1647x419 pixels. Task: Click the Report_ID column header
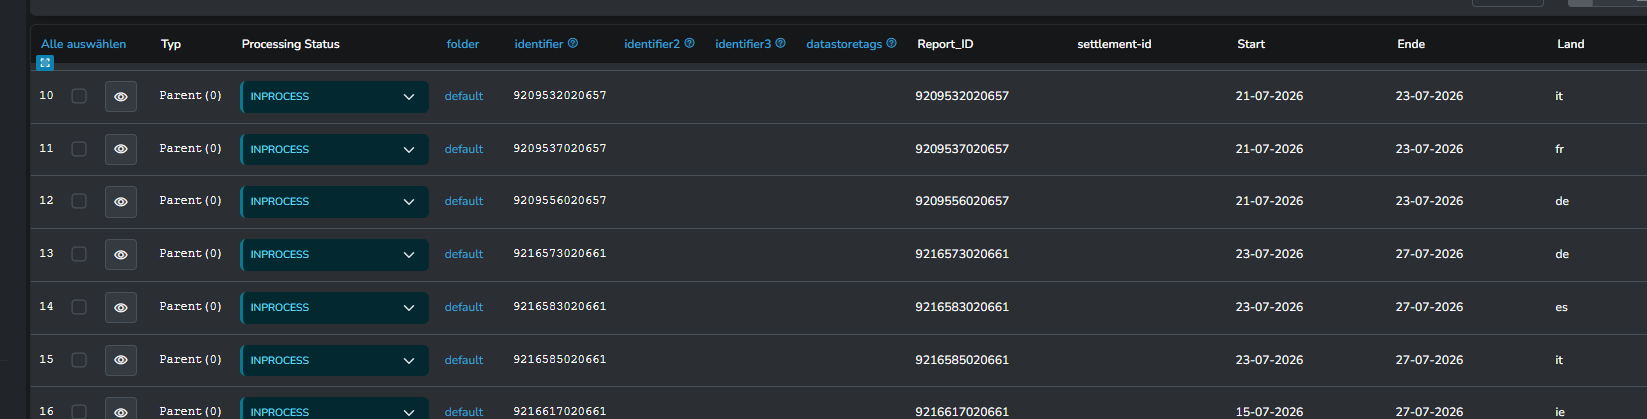click(945, 44)
